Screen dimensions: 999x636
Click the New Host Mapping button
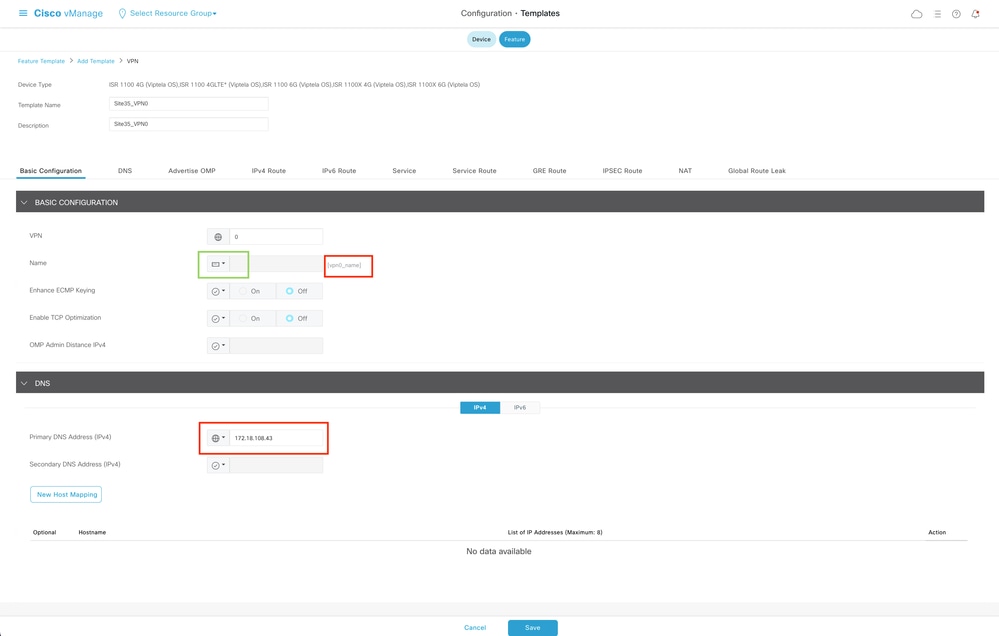click(65, 493)
